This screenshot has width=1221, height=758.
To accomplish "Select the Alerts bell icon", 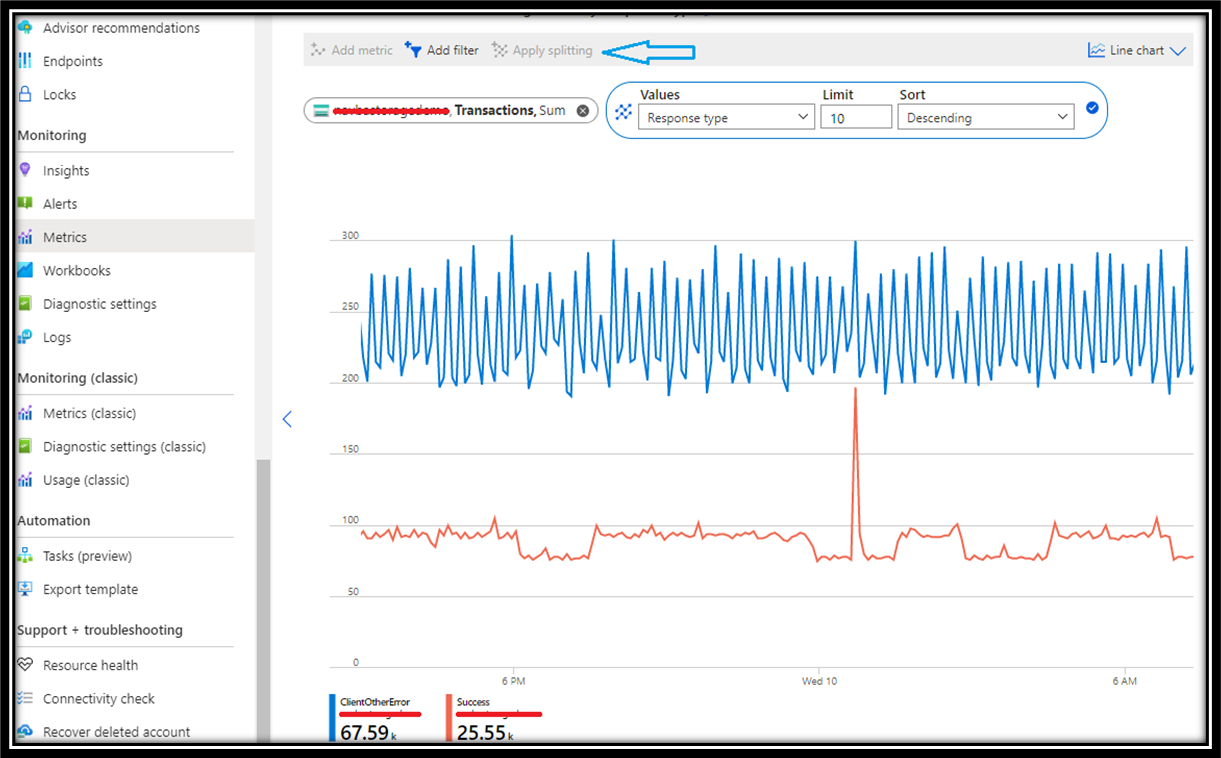I will 23,203.
